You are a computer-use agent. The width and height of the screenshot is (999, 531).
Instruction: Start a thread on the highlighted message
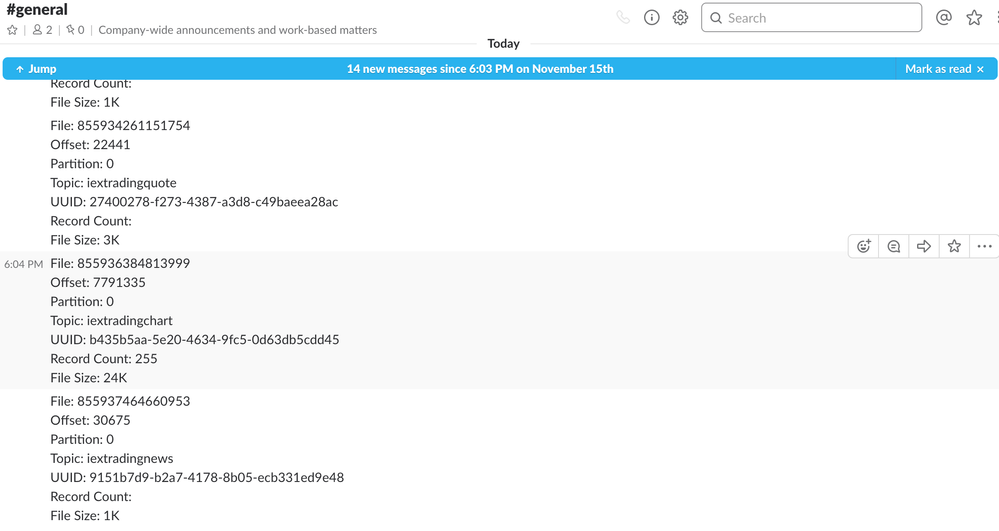[894, 246]
